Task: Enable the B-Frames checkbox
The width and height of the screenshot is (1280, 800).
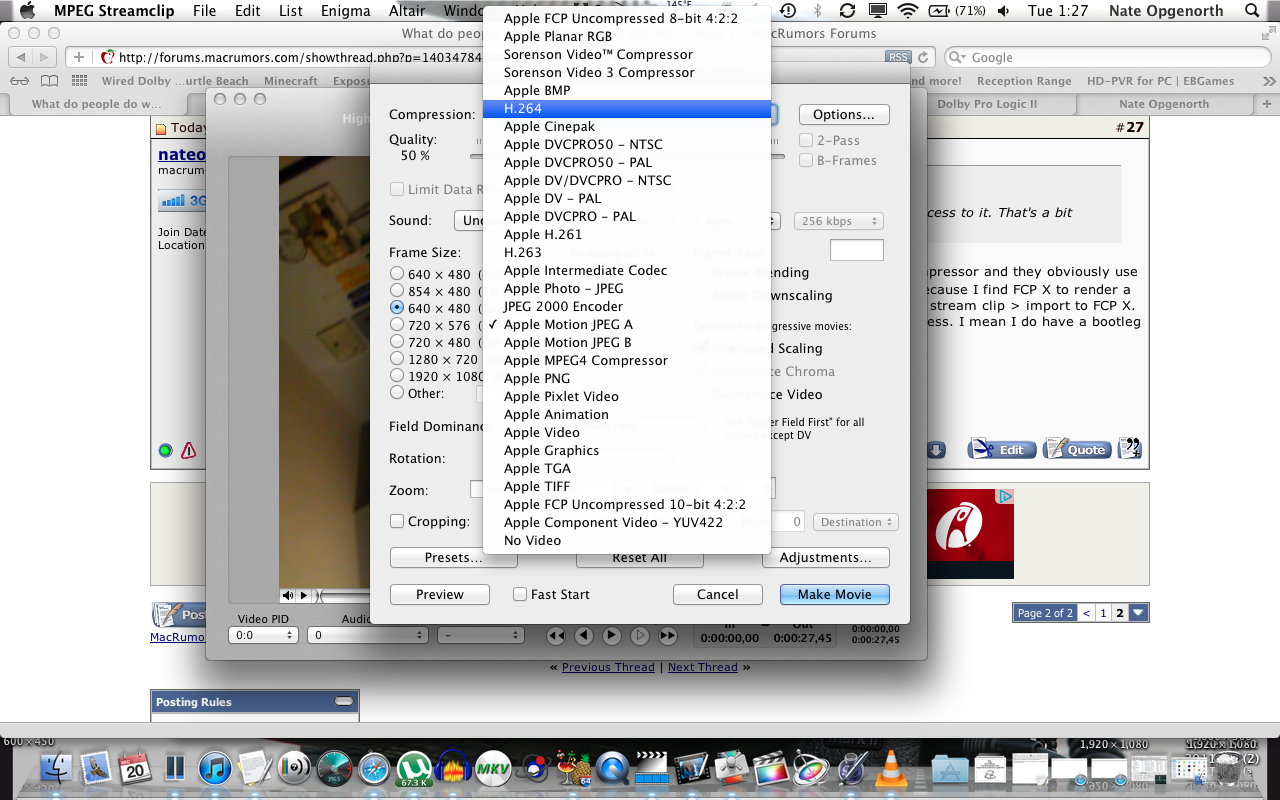Action: pos(806,161)
